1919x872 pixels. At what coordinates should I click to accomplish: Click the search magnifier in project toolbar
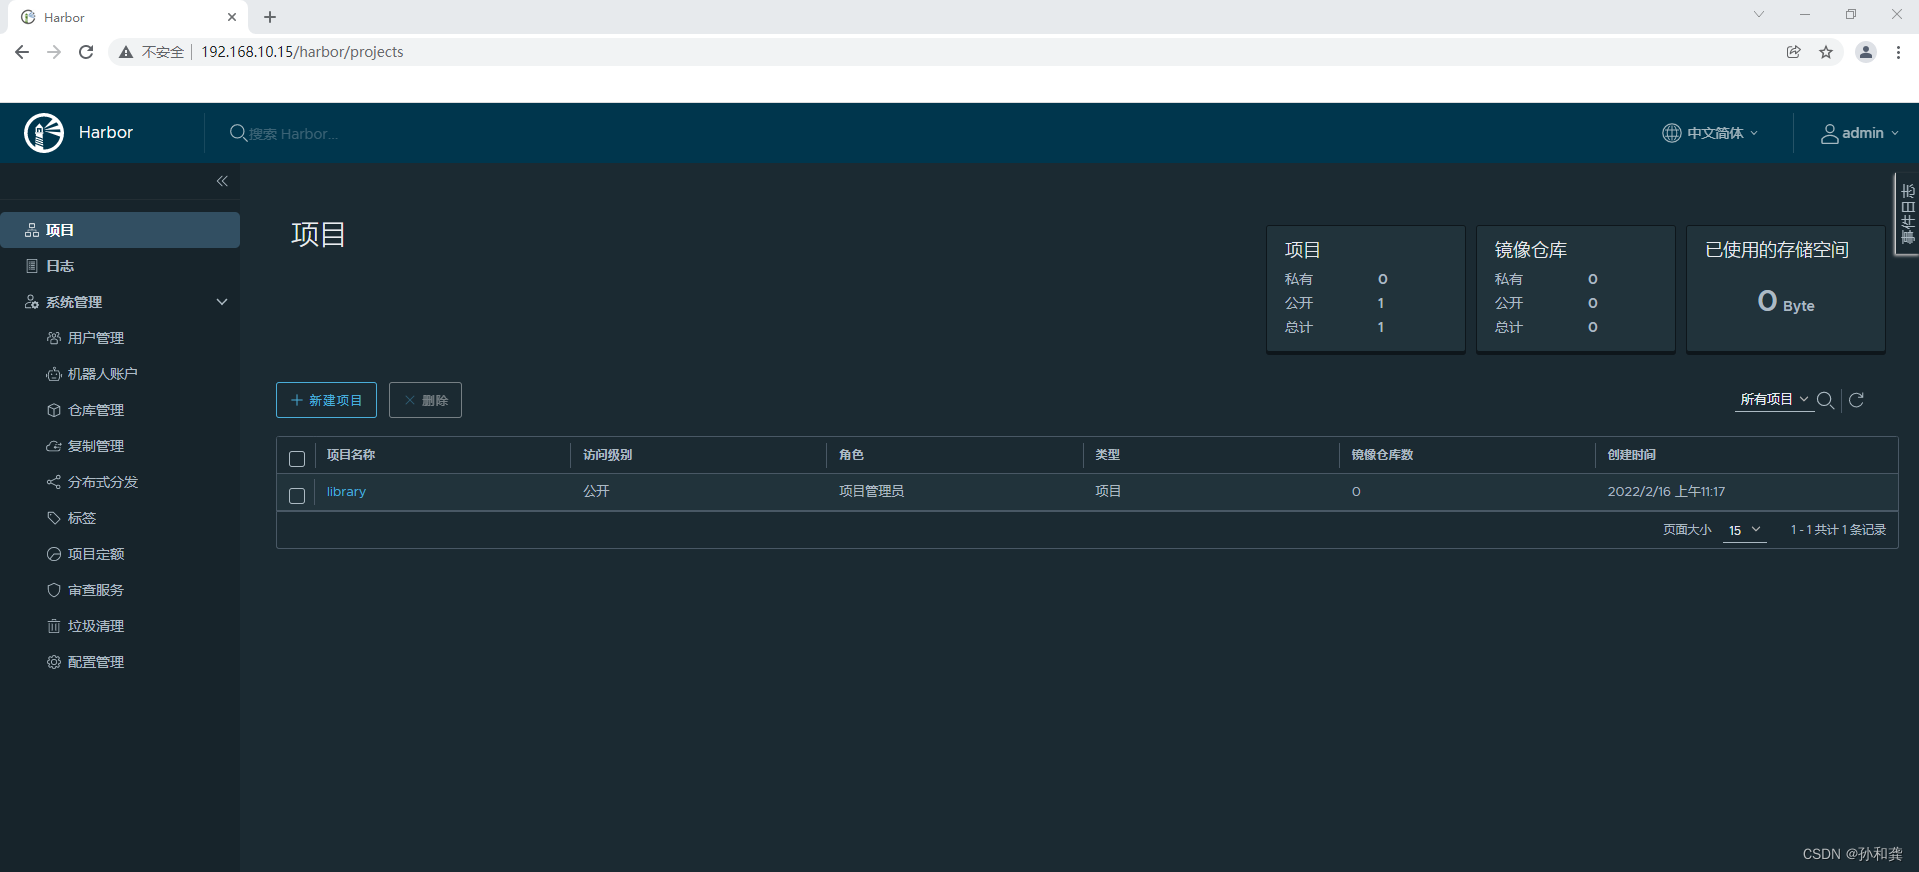point(1825,400)
